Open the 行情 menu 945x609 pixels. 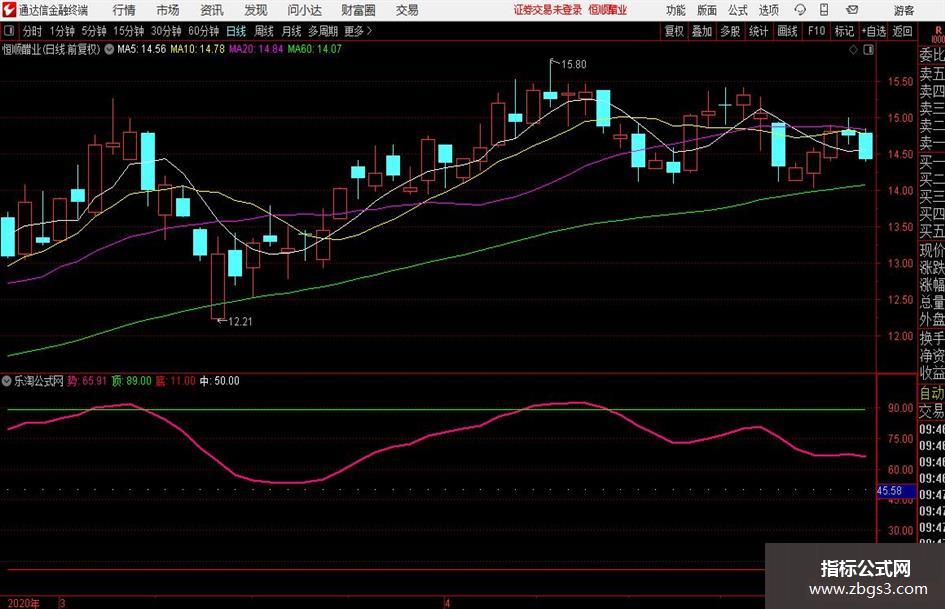click(x=124, y=10)
